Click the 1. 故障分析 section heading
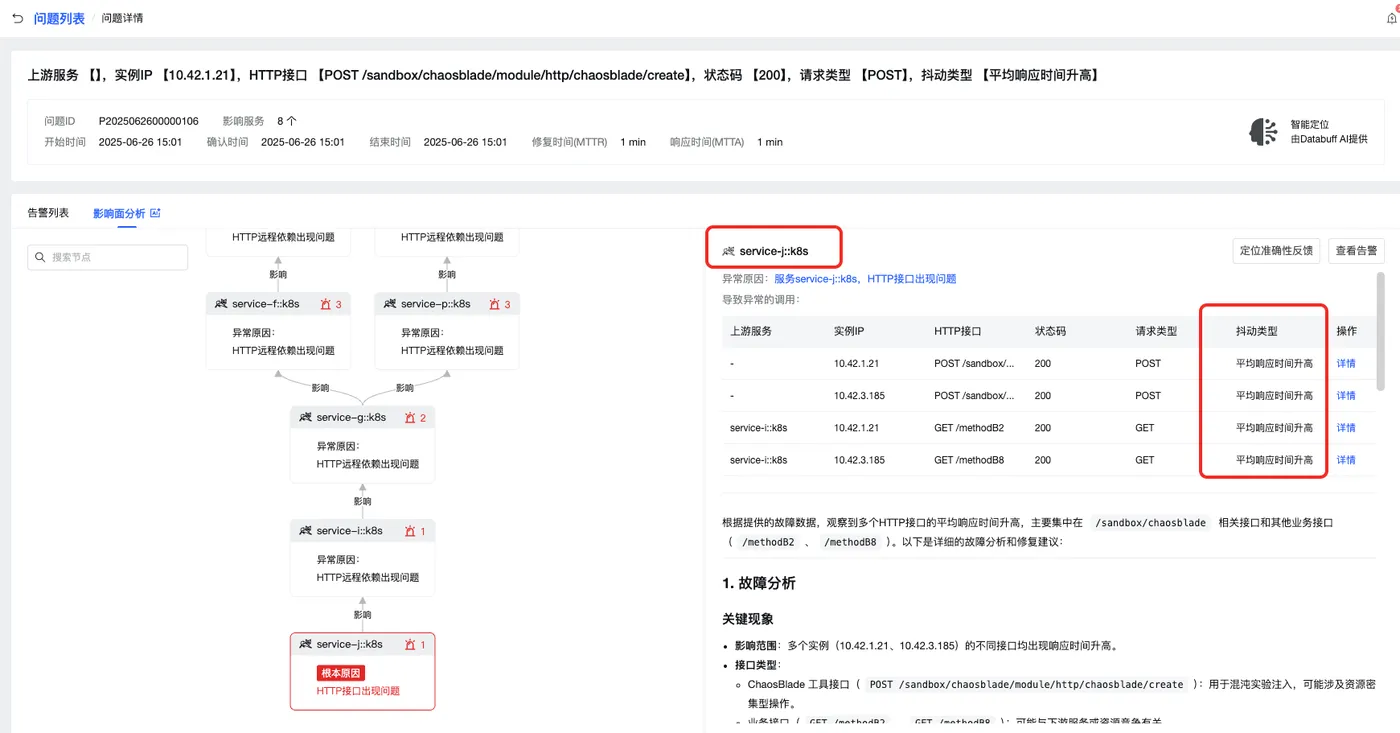The image size is (1400, 733). coord(759,583)
